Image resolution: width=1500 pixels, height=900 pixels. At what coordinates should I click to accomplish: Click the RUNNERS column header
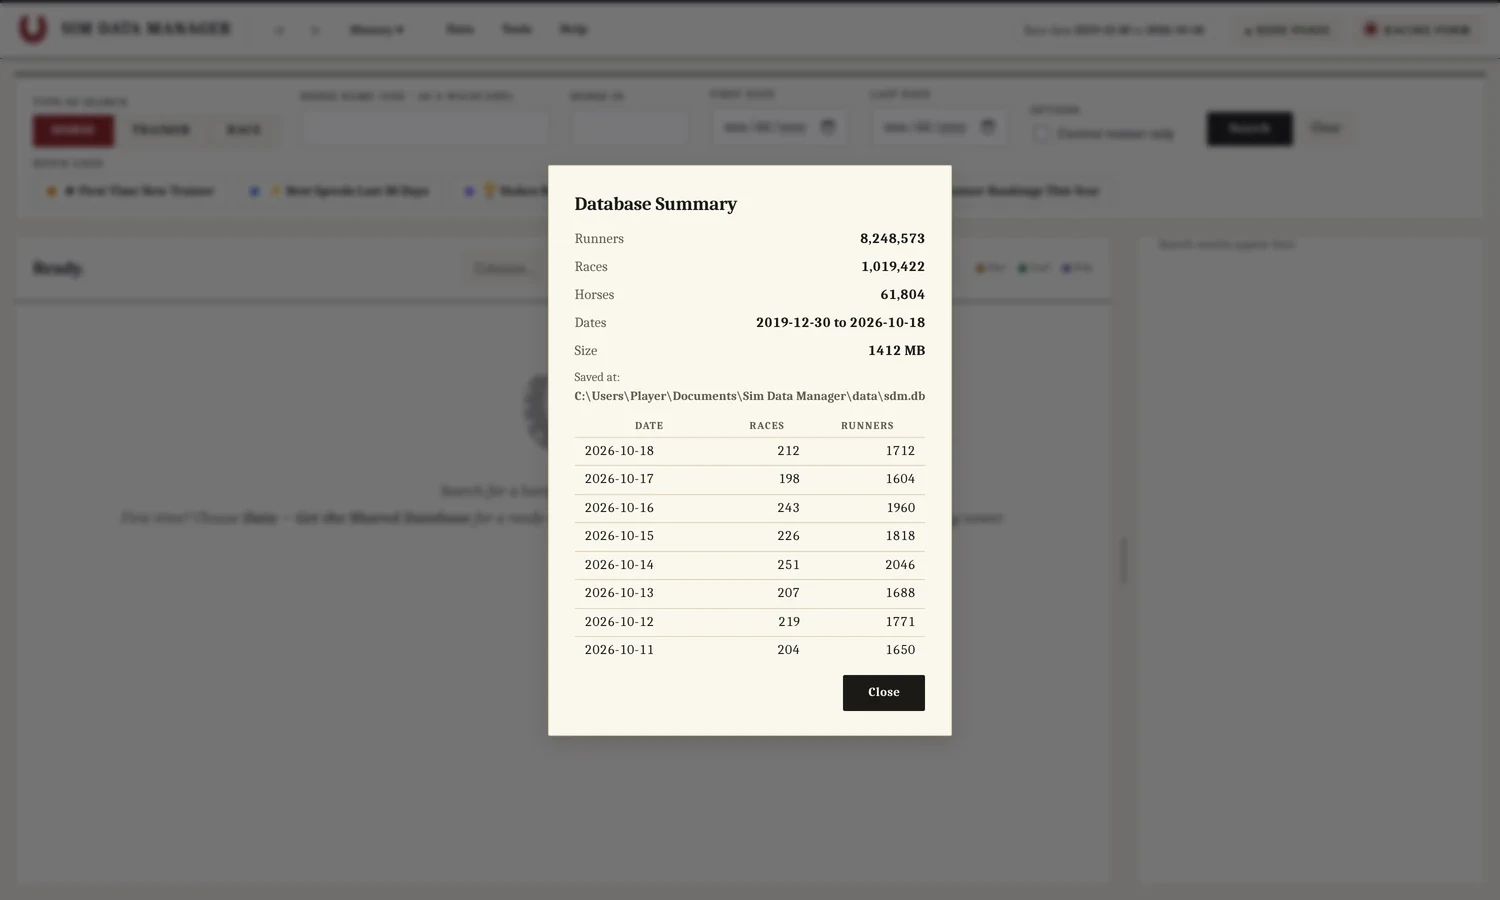867,426
